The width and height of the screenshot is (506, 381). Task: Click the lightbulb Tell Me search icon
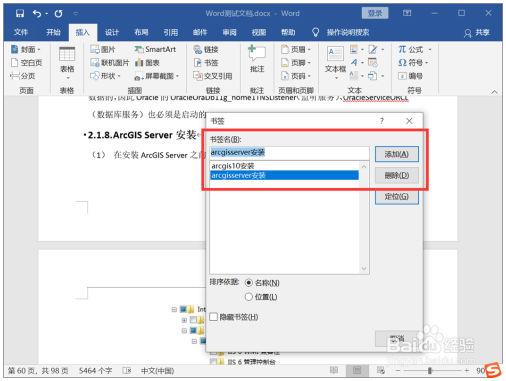315,32
